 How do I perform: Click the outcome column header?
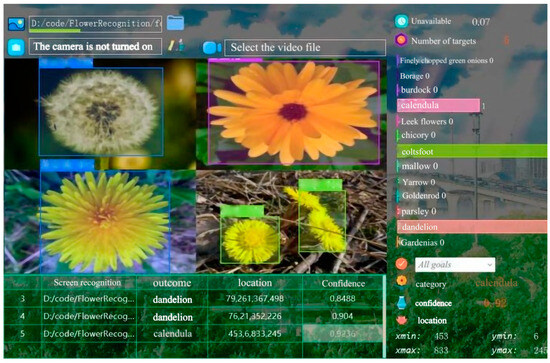pyautogui.click(x=172, y=283)
